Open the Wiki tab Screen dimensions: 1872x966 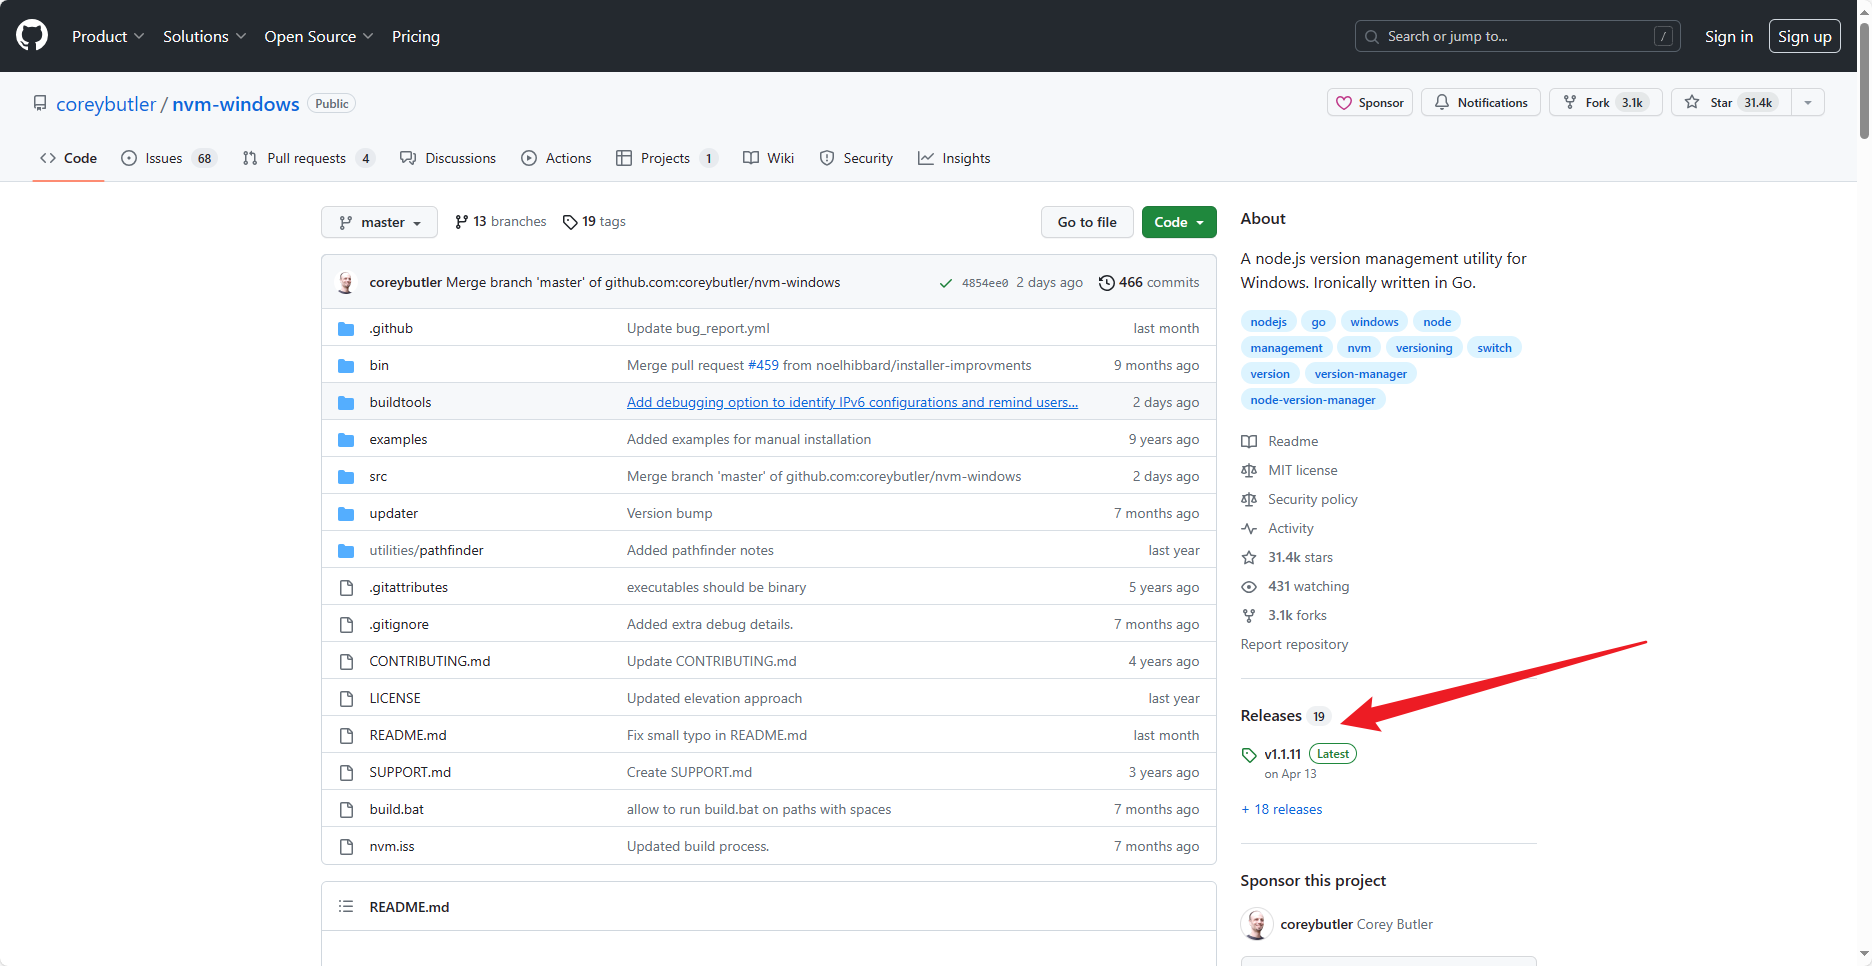(768, 158)
